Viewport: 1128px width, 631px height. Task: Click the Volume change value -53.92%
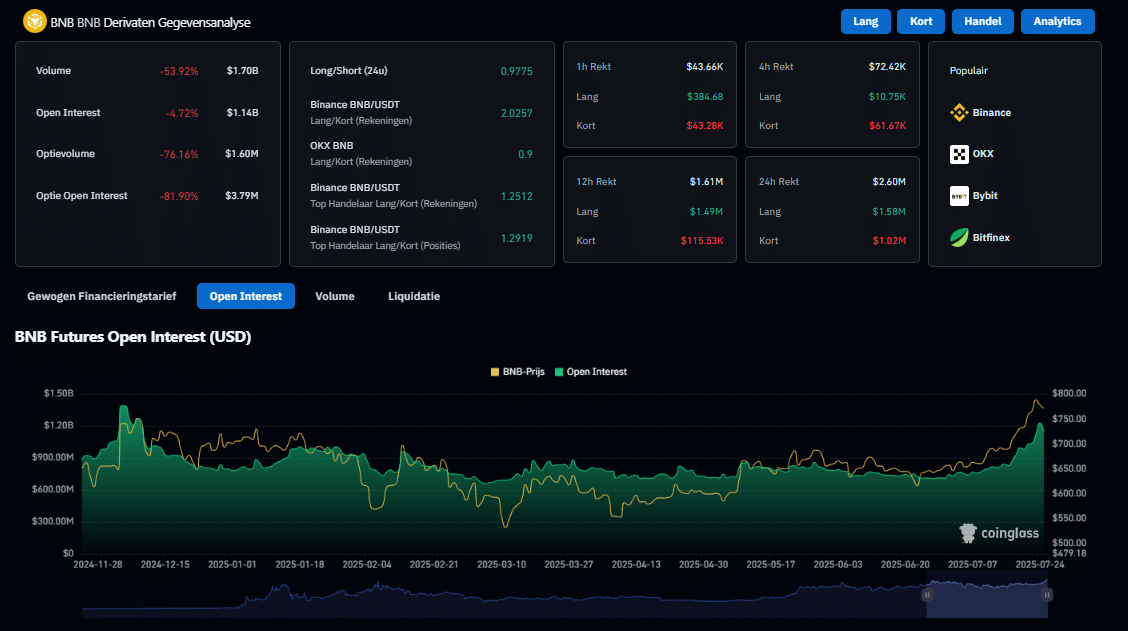tap(179, 71)
